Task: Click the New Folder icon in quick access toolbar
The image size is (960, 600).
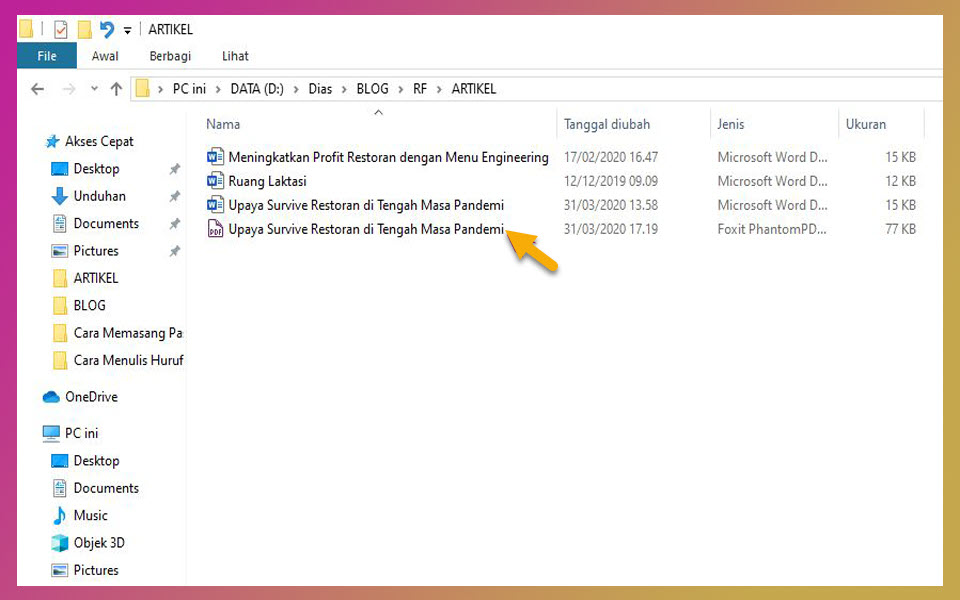Action: 85,29
